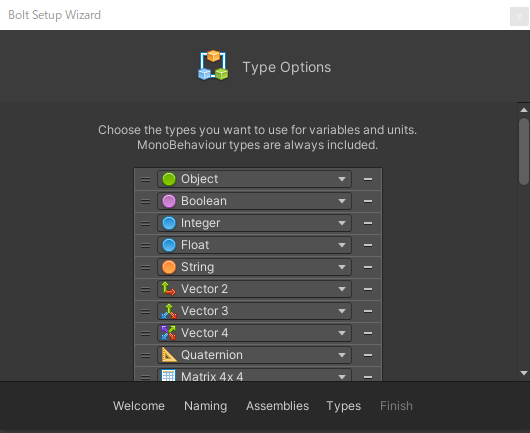Remove the Quaternion type with minus
This screenshot has height=433, width=530.
(x=368, y=355)
